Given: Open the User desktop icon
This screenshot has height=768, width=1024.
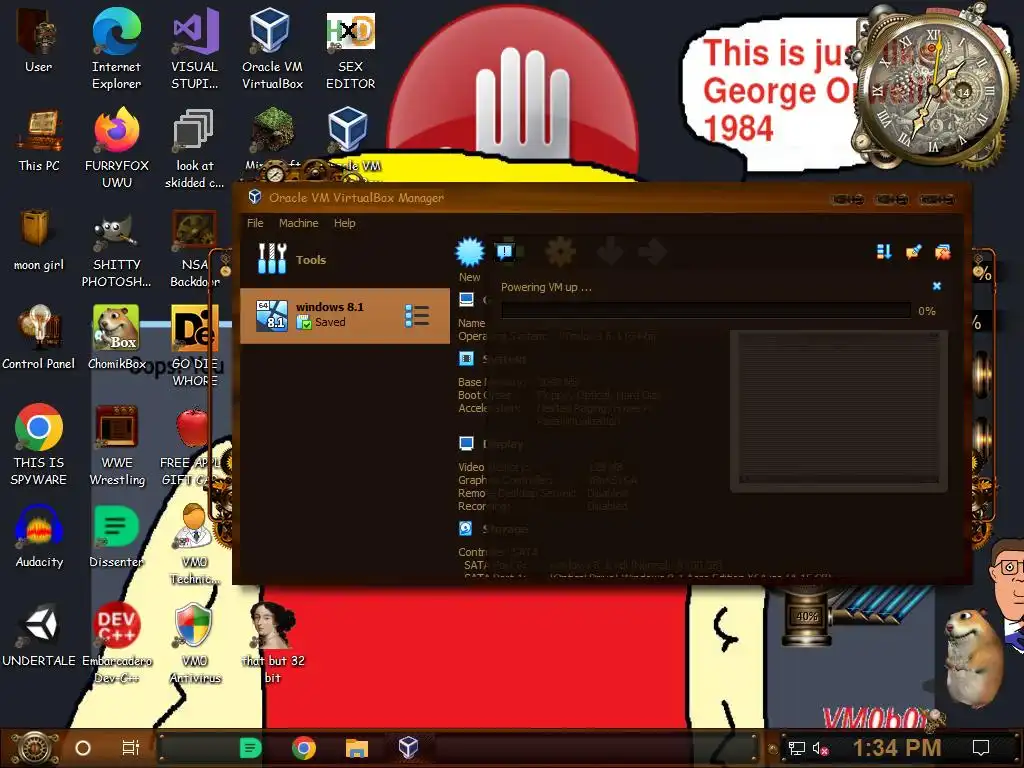Looking at the screenshot, I should tap(39, 41).
